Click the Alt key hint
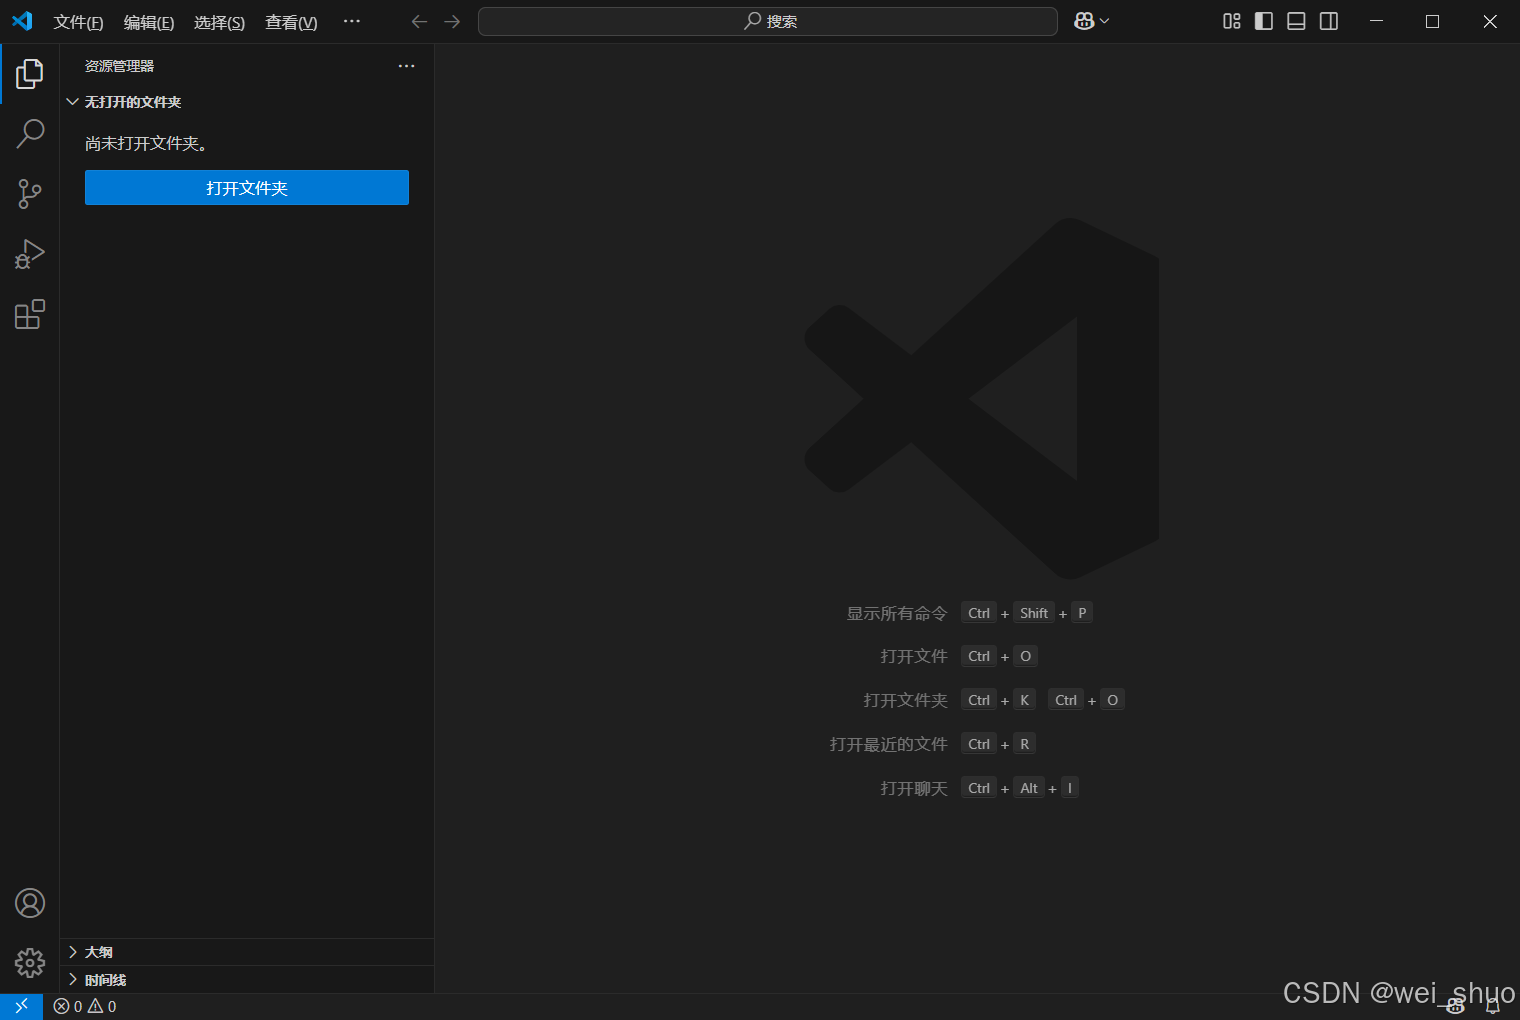The image size is (1520, 1020). click(x=1029, y=788)
